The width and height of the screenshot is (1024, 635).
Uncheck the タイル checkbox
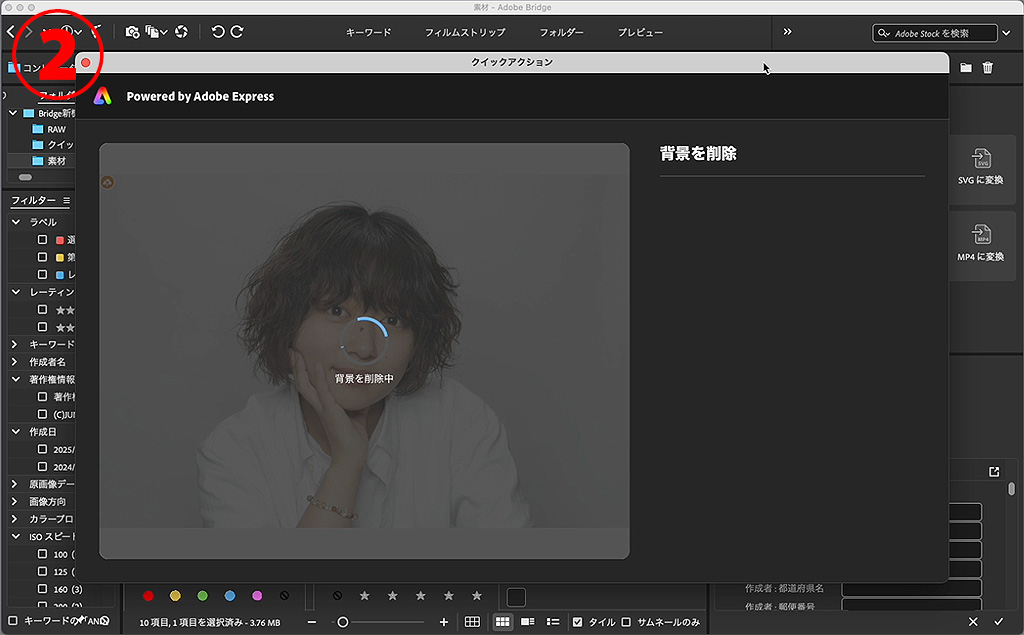577,622
